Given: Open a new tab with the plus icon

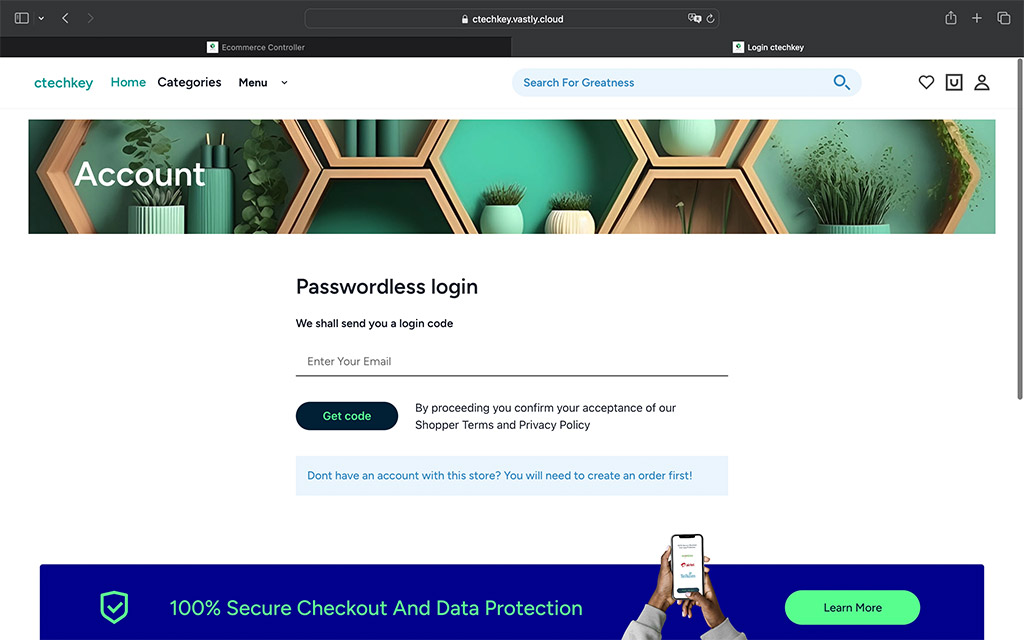Looking at the screenshot, I should pos(976,18).
